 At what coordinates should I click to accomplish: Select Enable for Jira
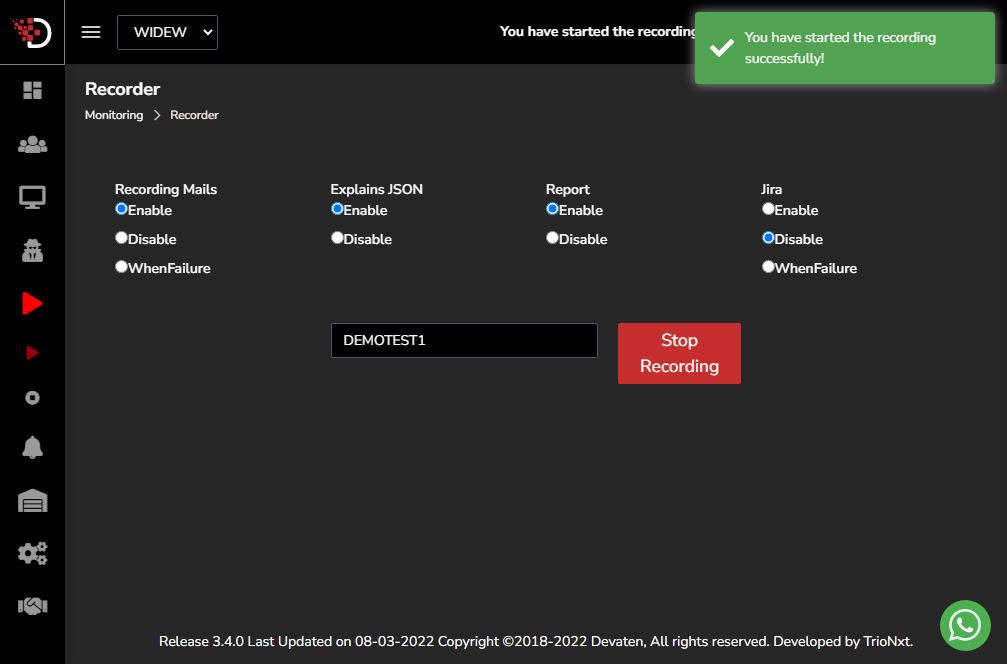[768, 209]
